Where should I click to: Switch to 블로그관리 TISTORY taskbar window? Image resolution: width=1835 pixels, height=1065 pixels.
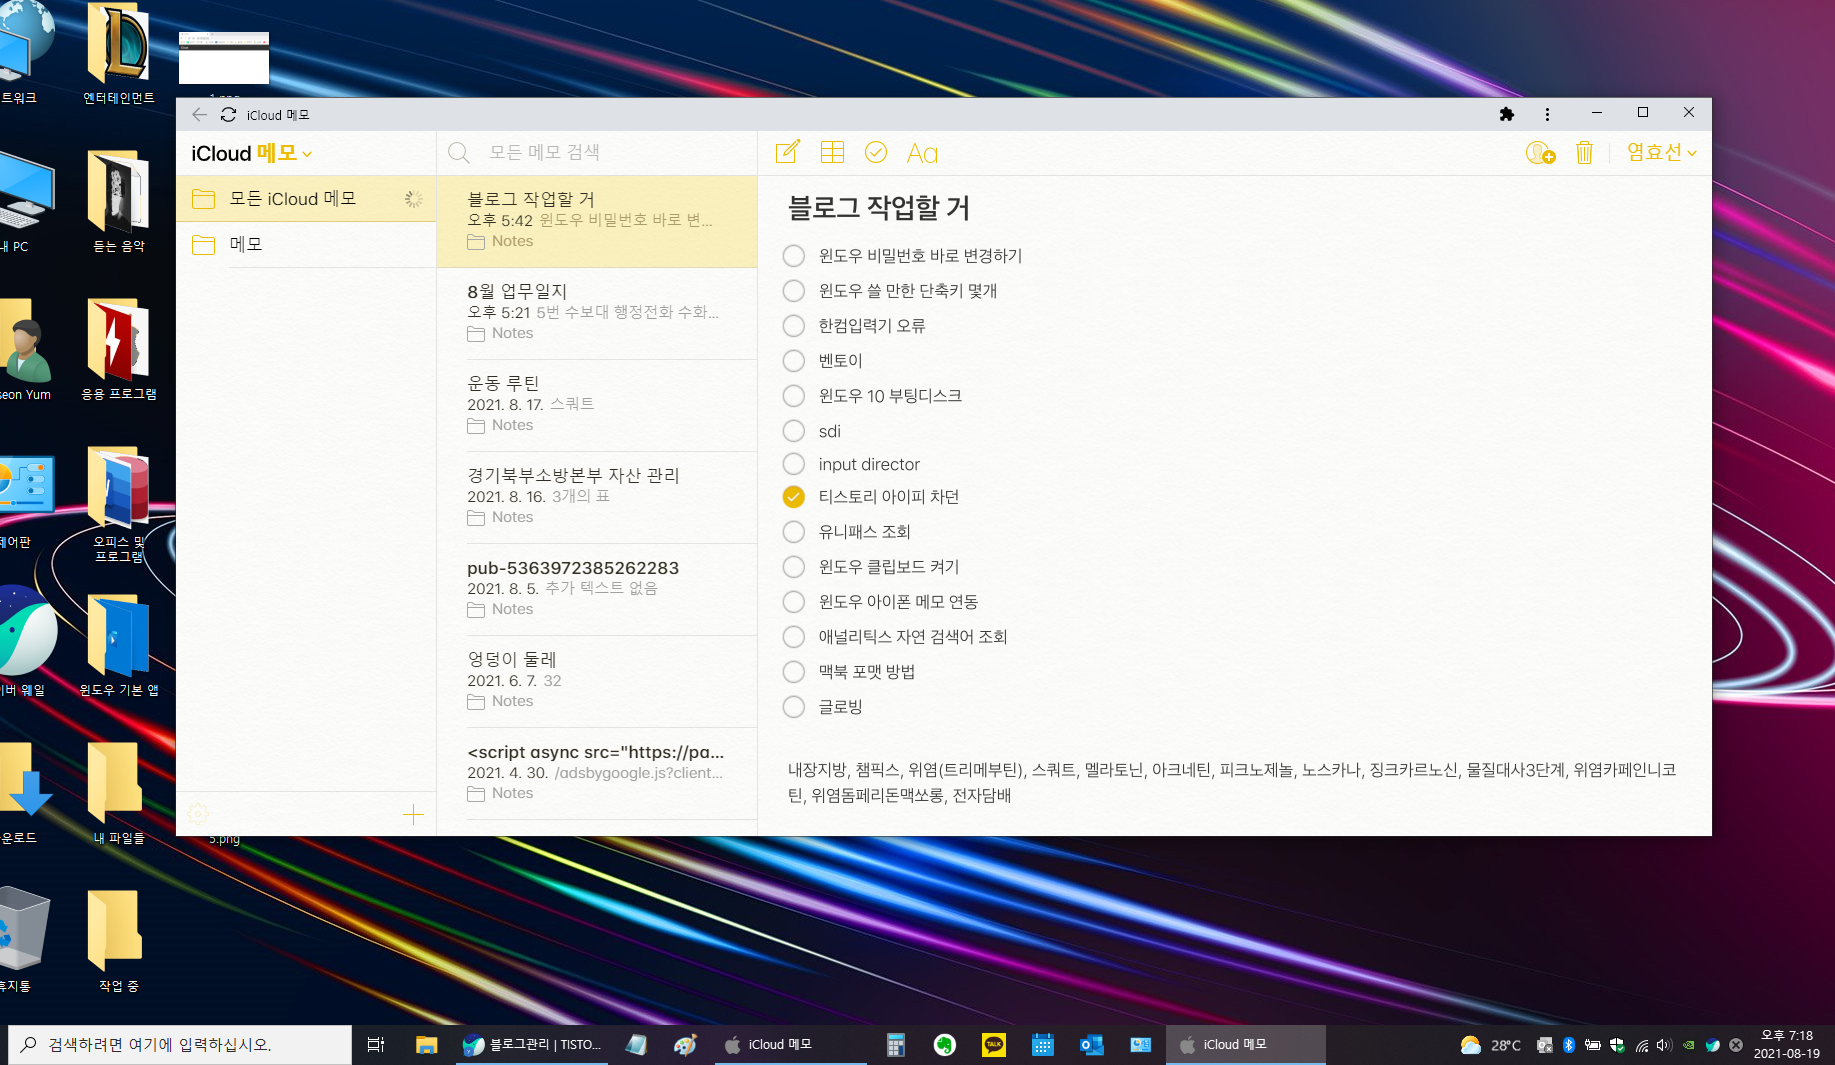[533, 1045]
